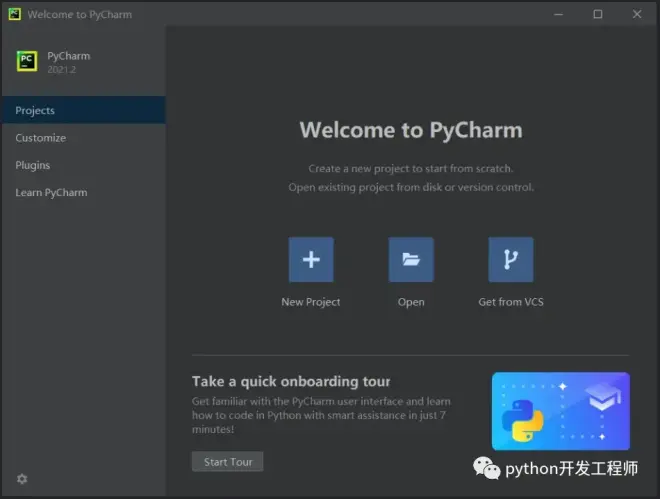The height and width of the screenshot is (499, 660).
Task: Switch to the Customize tab
Action: (x=84, y=138)
